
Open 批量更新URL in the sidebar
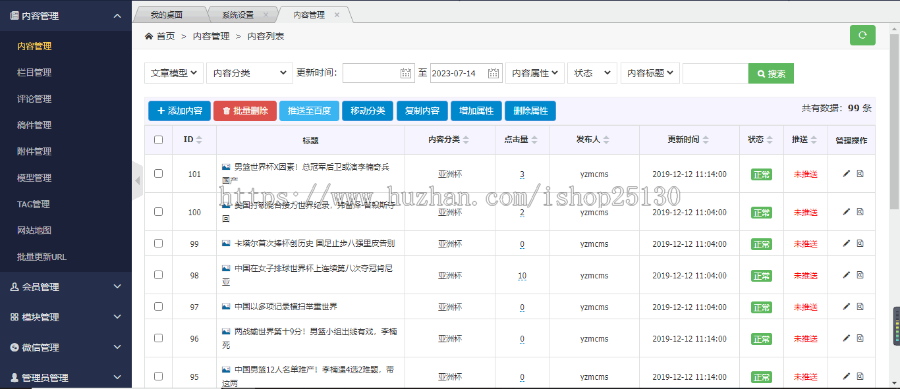coord(42,256)
